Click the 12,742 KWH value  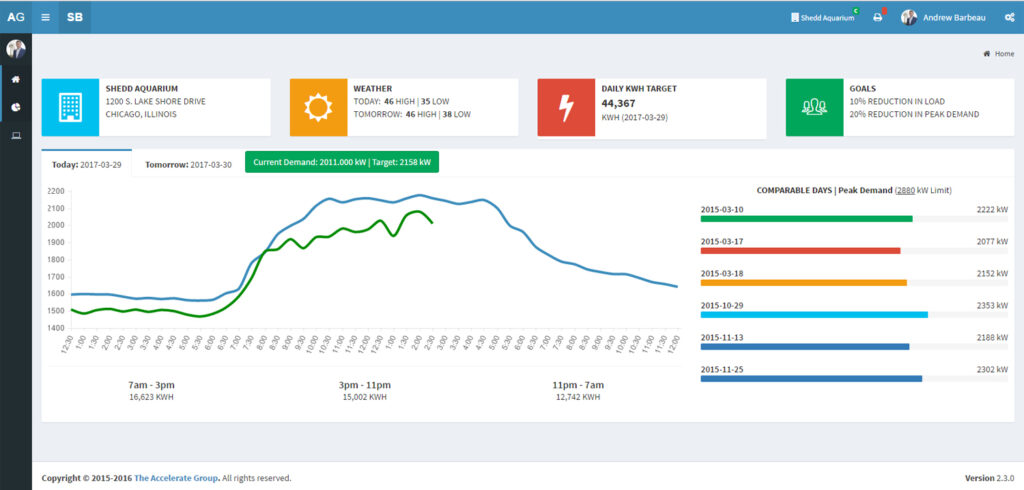pyautogui.click(x=578, y=397)
